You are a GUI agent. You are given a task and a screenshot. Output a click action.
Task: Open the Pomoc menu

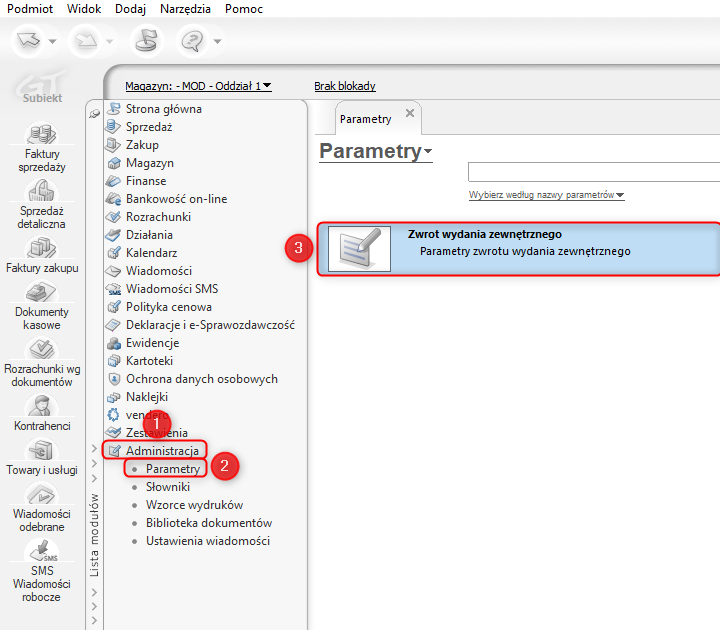coord(244,9)
